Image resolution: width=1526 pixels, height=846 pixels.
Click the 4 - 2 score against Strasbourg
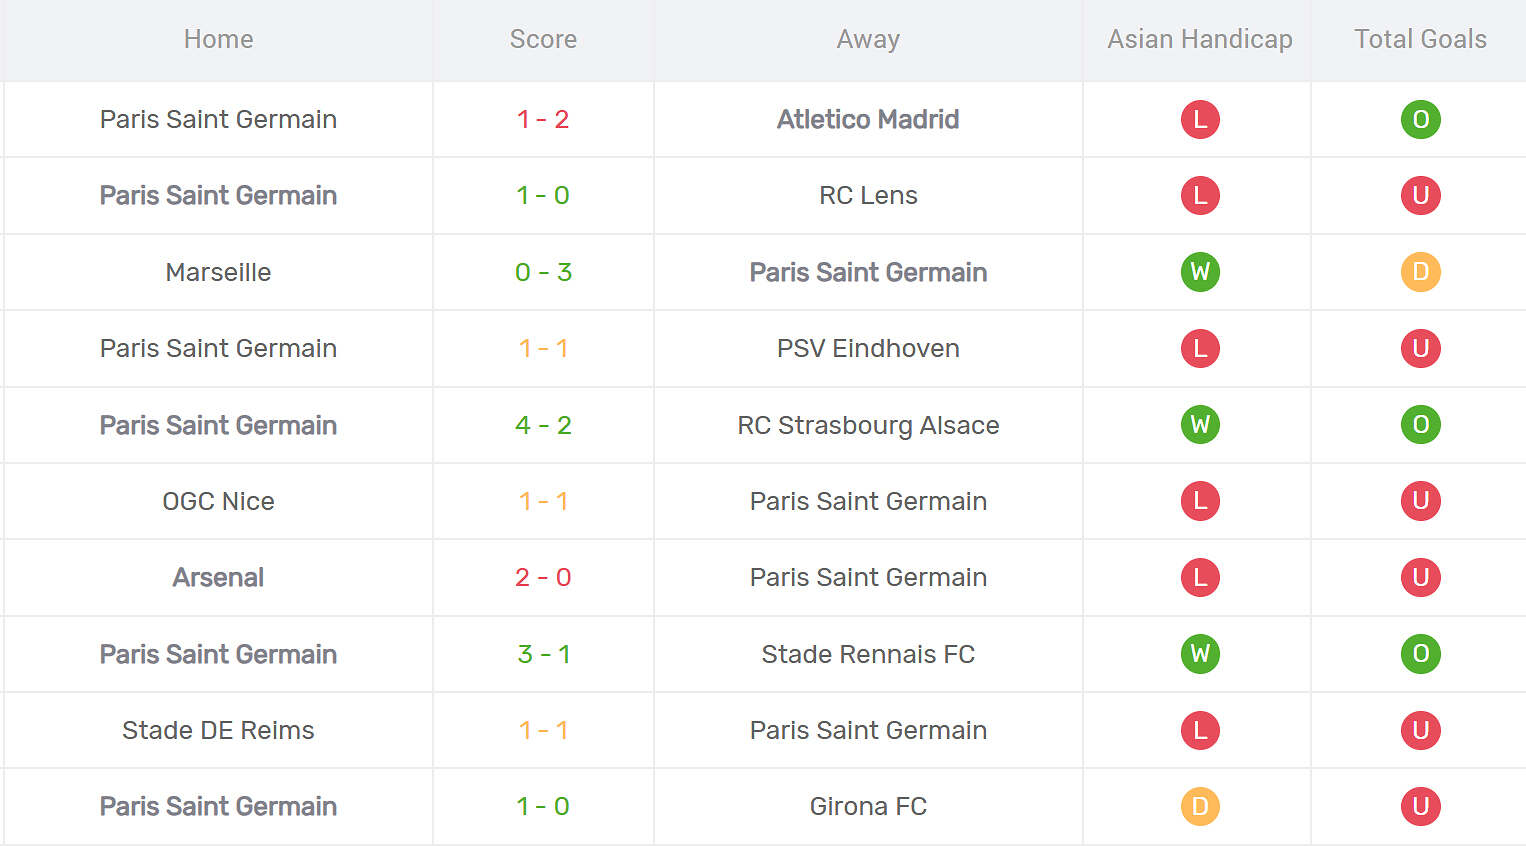(543, 425)
